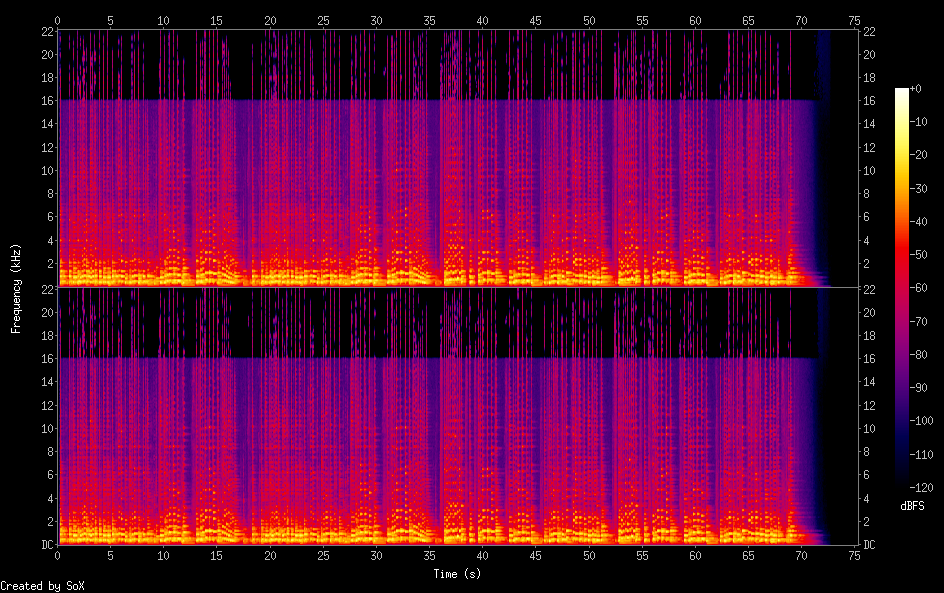
Task: Pick the white top end of the color bar
Action: [x=902, y=92]
